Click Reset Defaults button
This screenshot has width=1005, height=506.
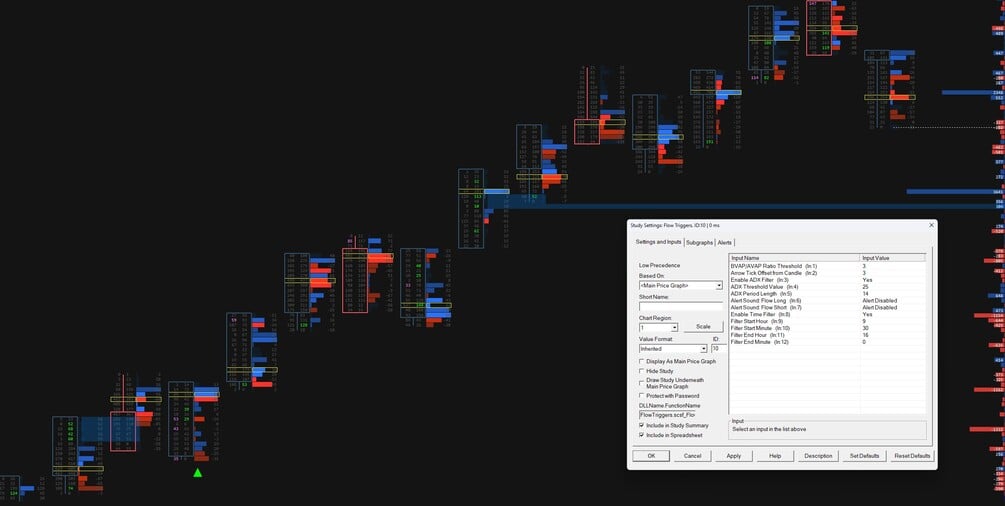[911, 456]
